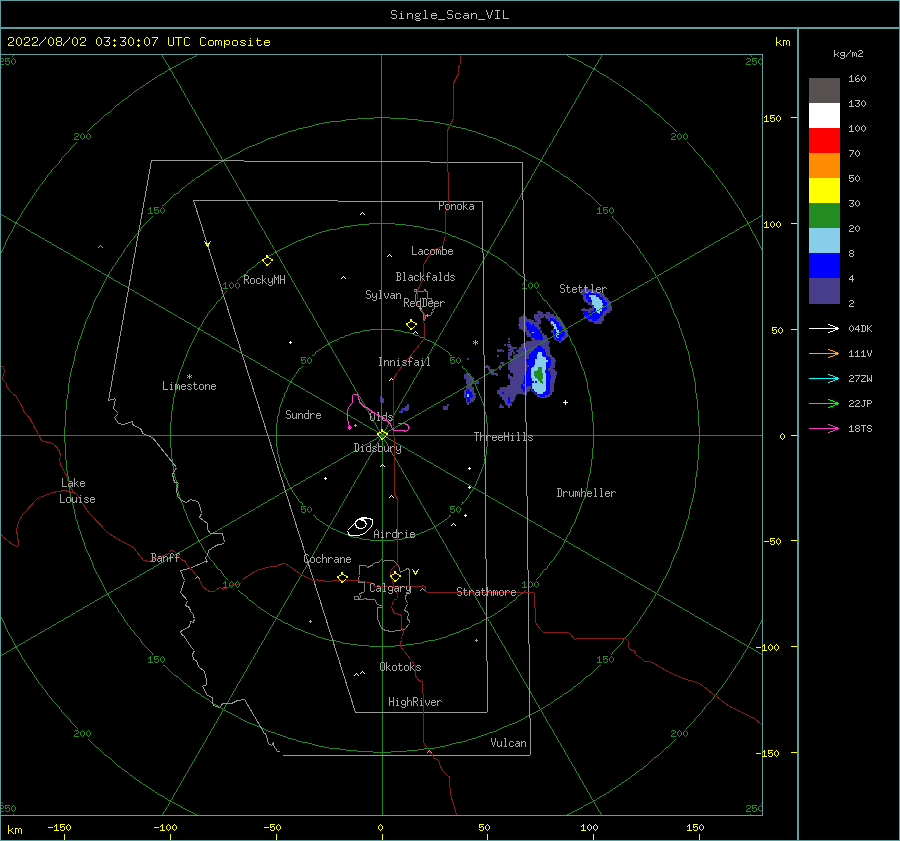Click the white storm cell ellipse near Airdrie

(360, 526)
